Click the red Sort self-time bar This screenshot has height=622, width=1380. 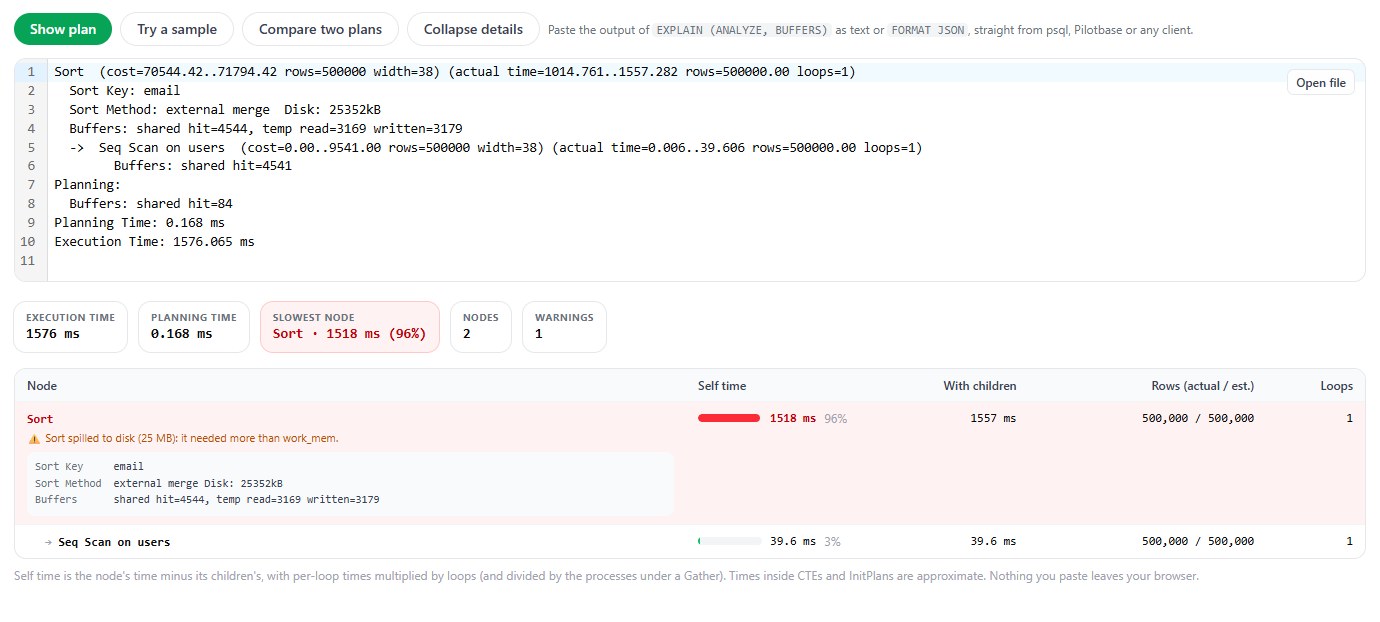click(729, 418)
